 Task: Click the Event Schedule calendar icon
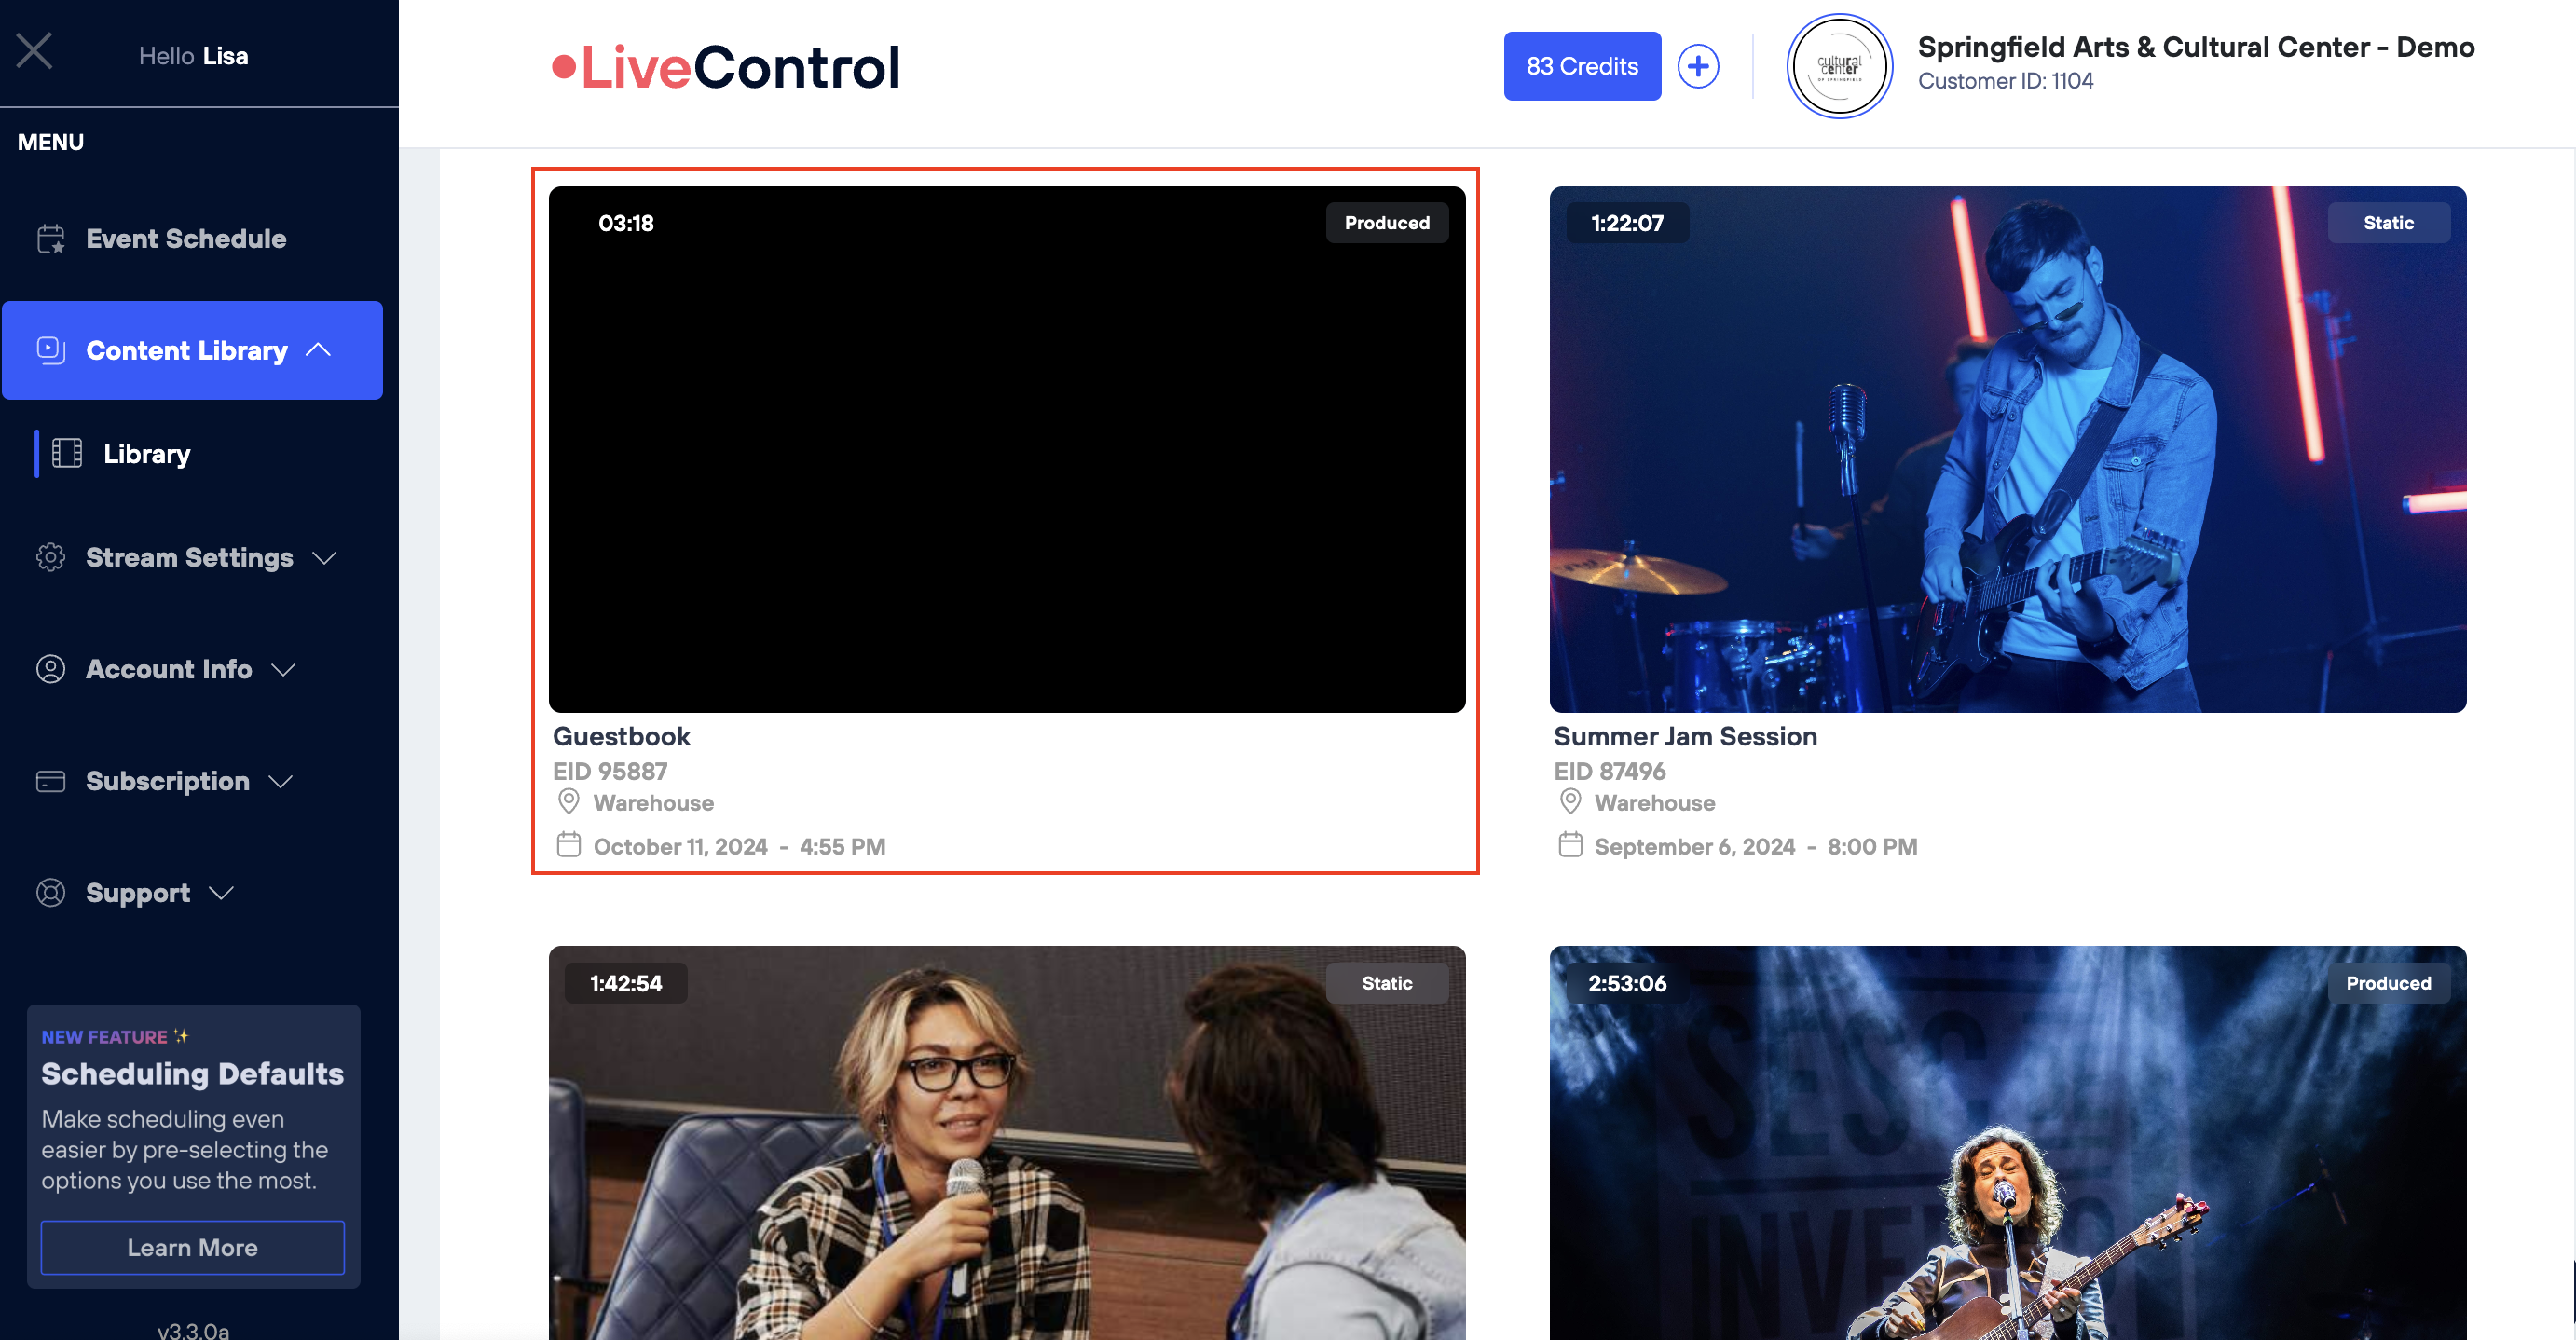click(x=51, y=239)
